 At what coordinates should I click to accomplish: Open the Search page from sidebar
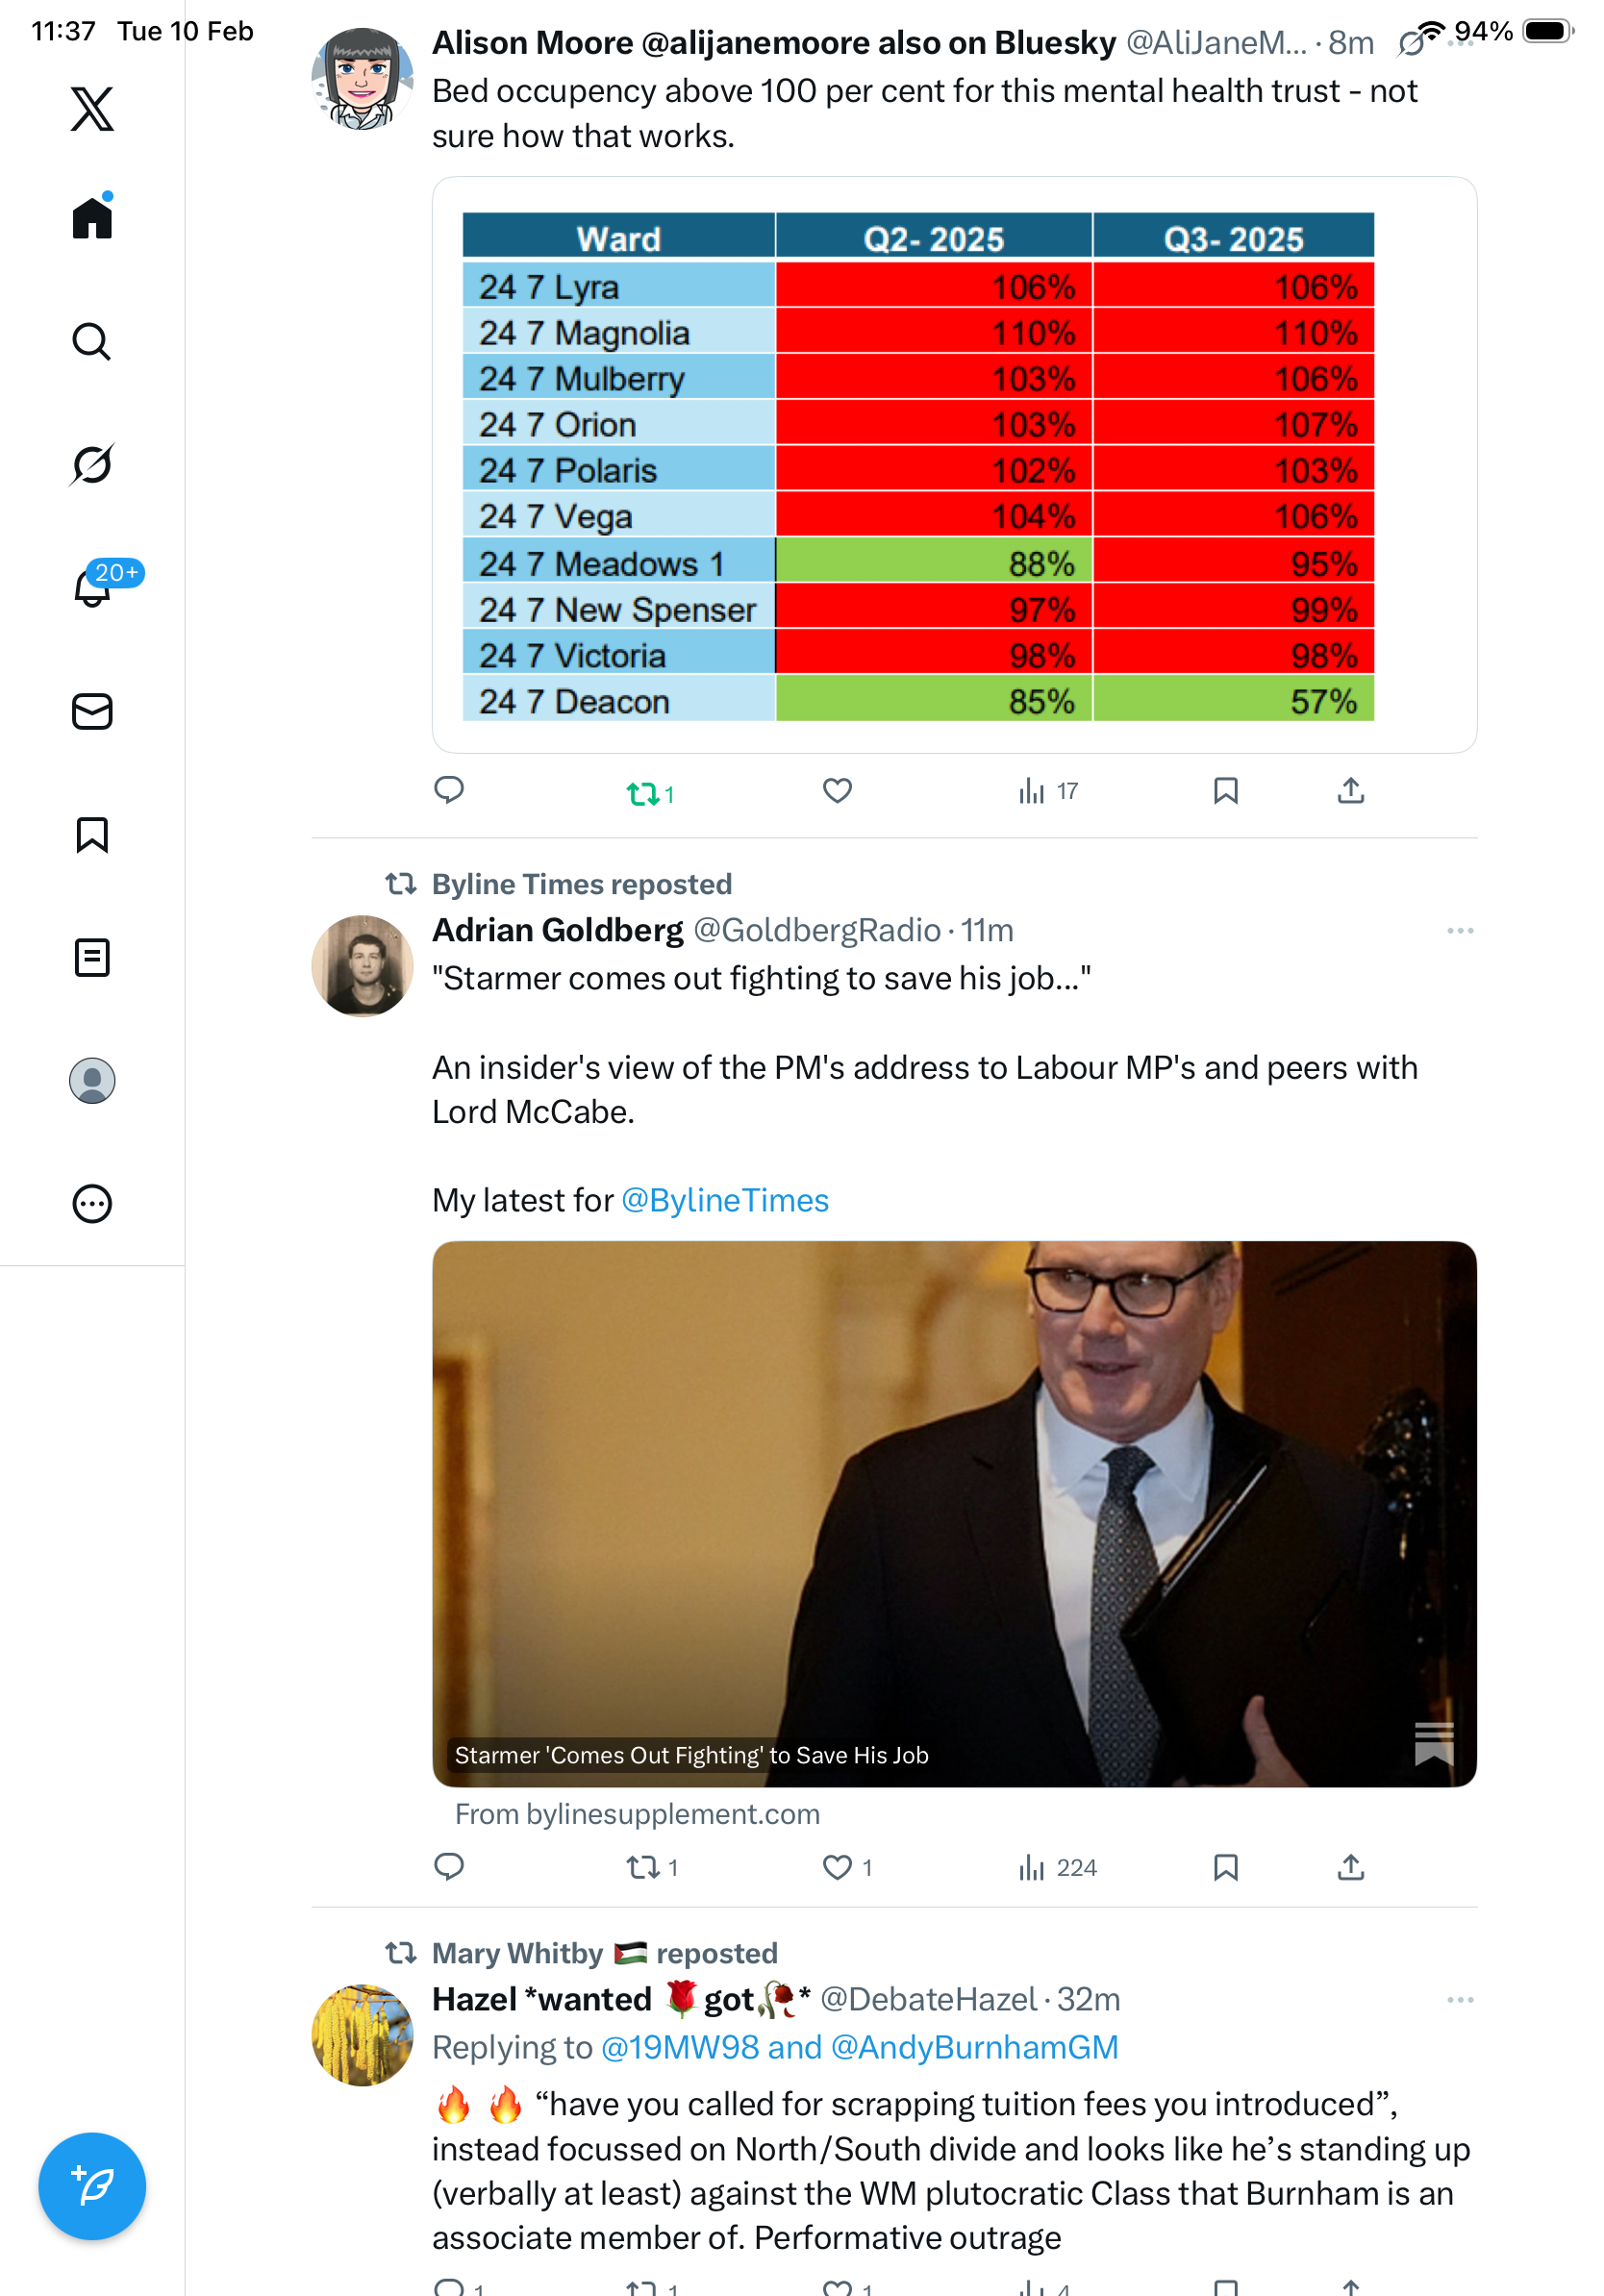click(x=92, y=342)
